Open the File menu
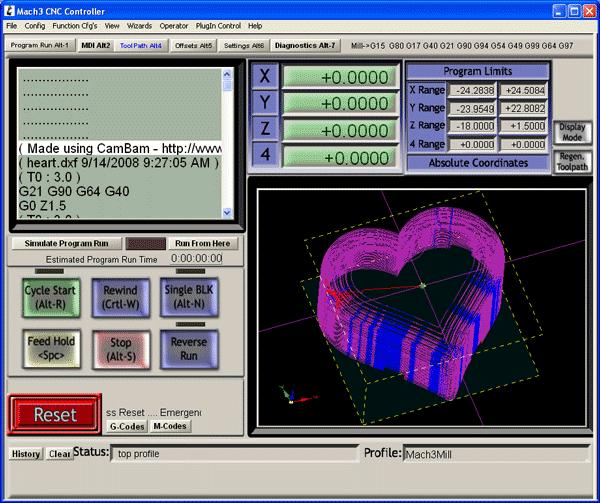This screenshot has height=503, width=600. (11, 26)
